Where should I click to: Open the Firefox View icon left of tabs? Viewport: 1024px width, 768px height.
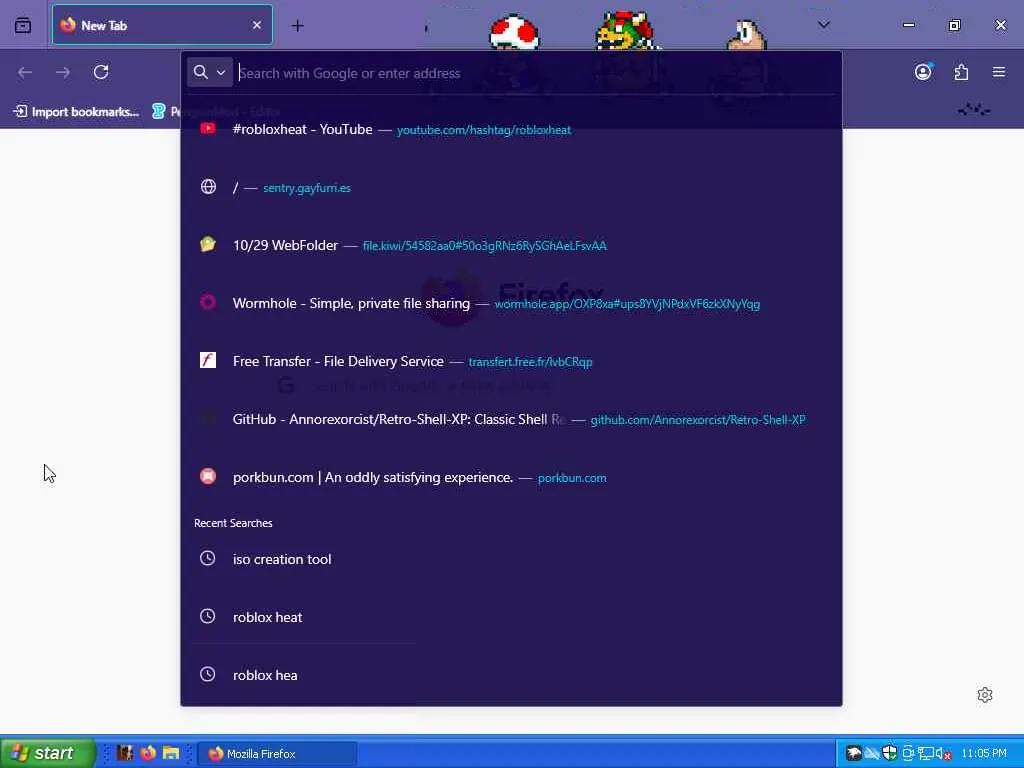tap(23, 25)
